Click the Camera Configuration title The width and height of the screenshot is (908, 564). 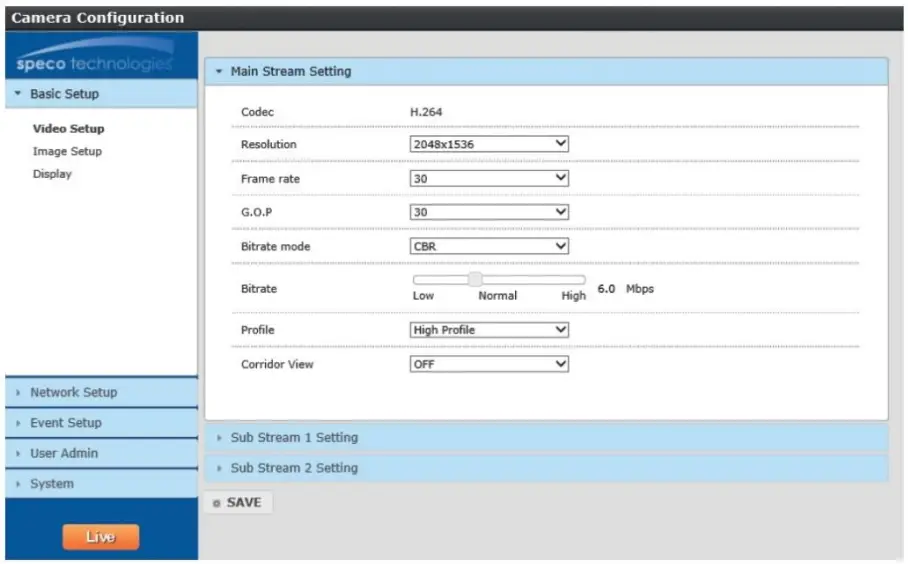coord(97,17)
